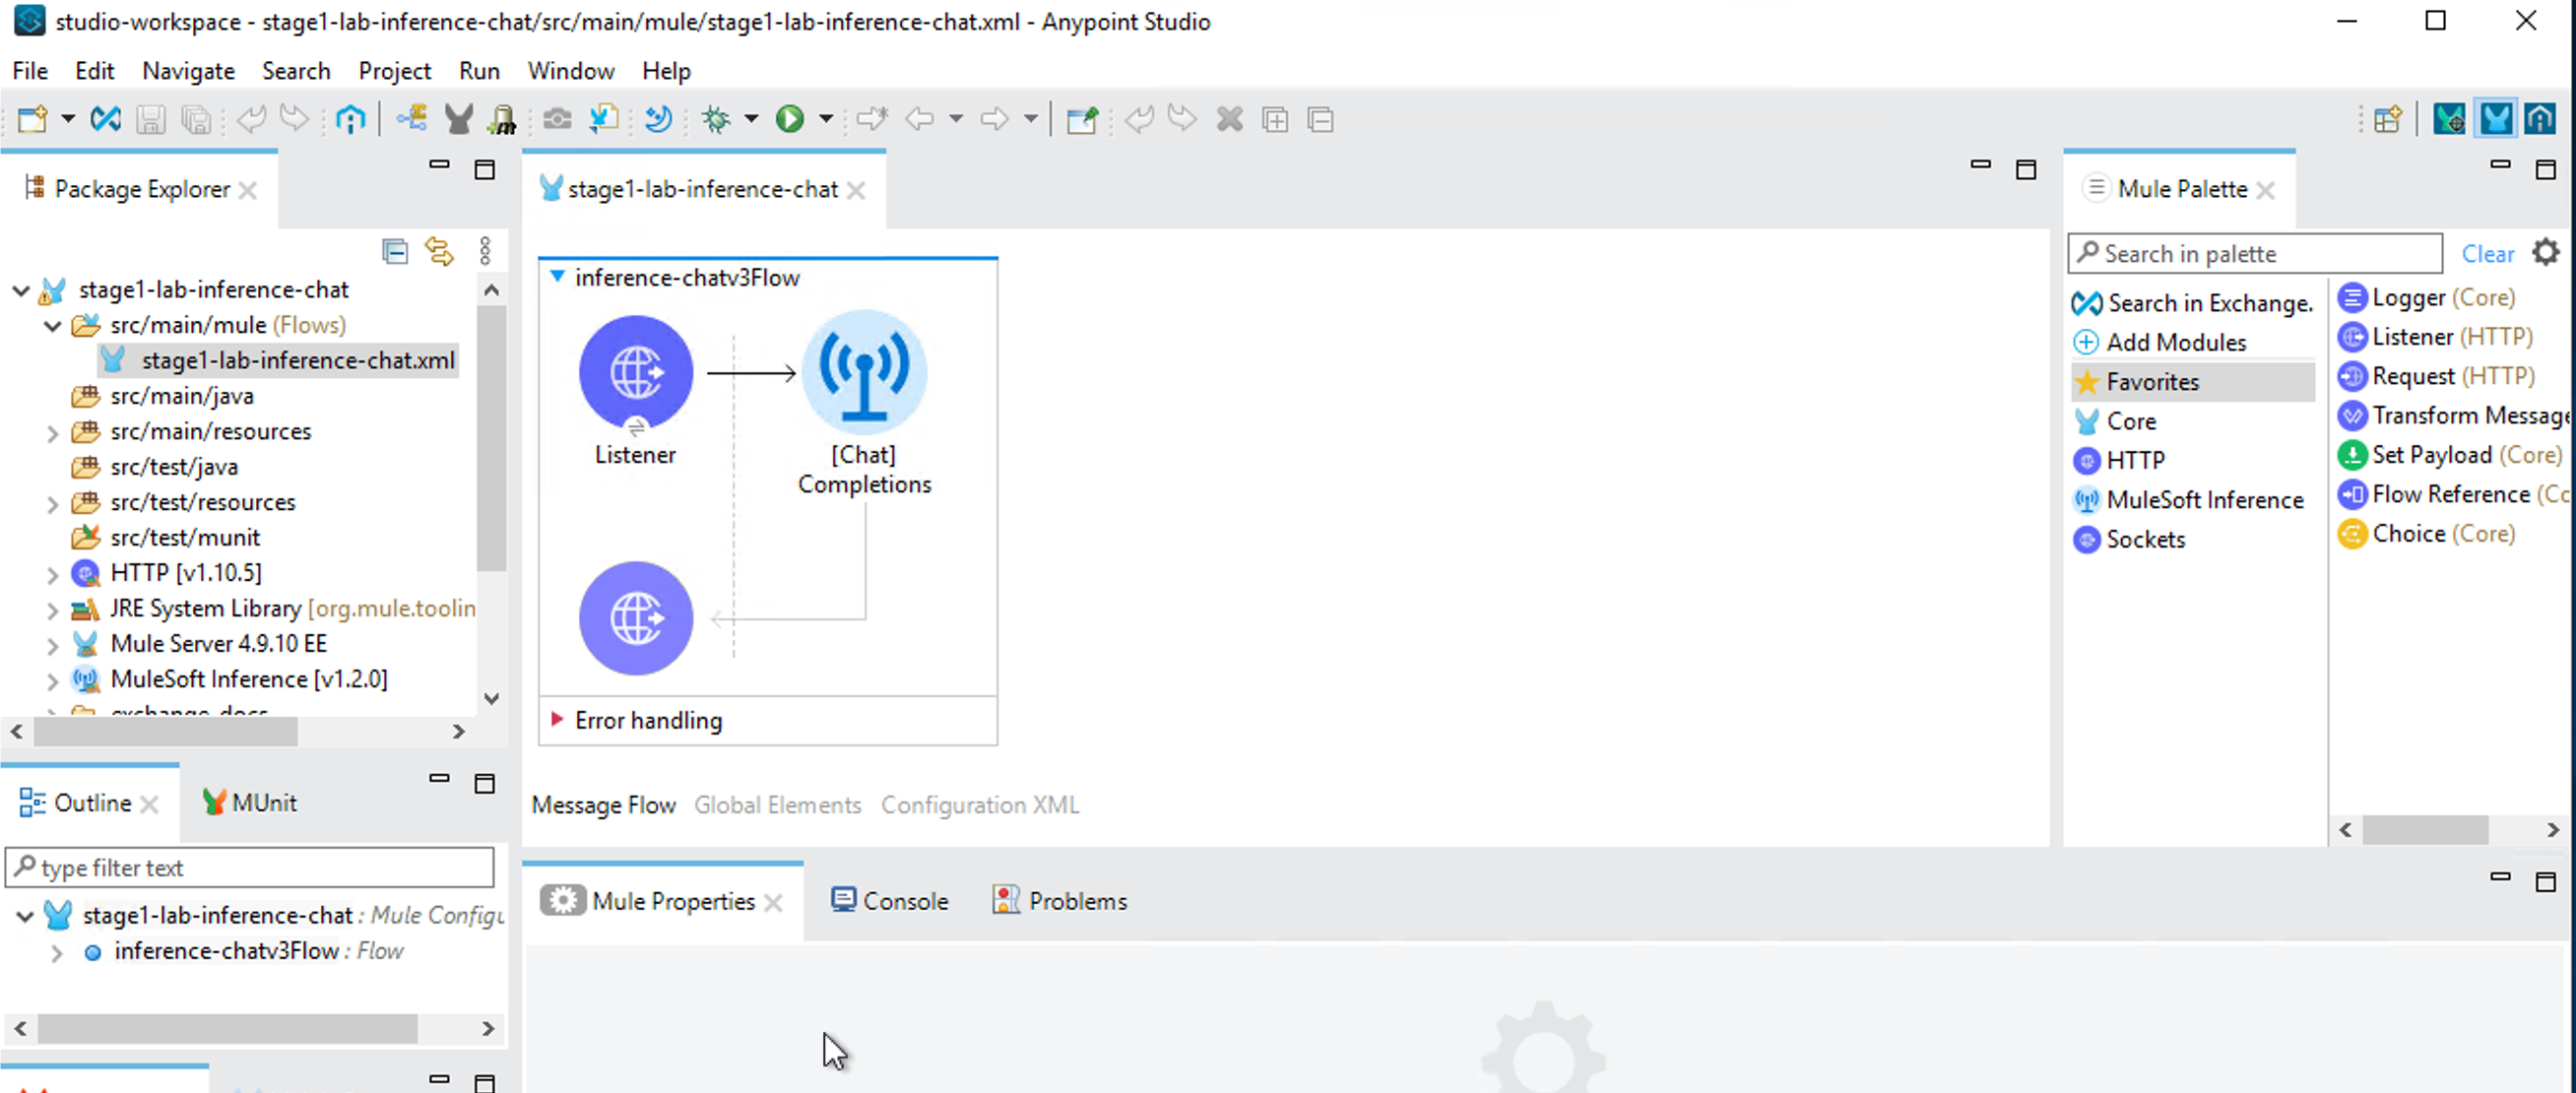Click the Debug bug icon in toolbar

pos(716,119)
